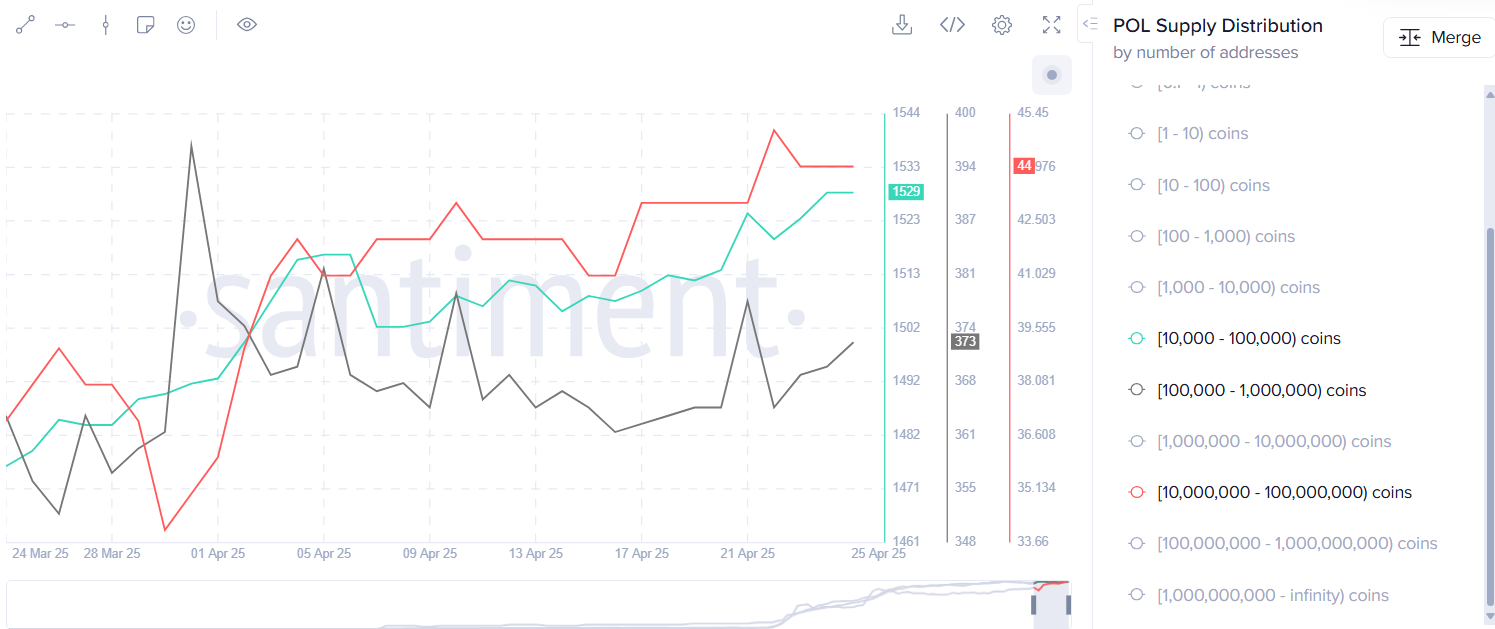Add a sticky note to chart
Screen dimensions: 1495x629
coord(145,25)
